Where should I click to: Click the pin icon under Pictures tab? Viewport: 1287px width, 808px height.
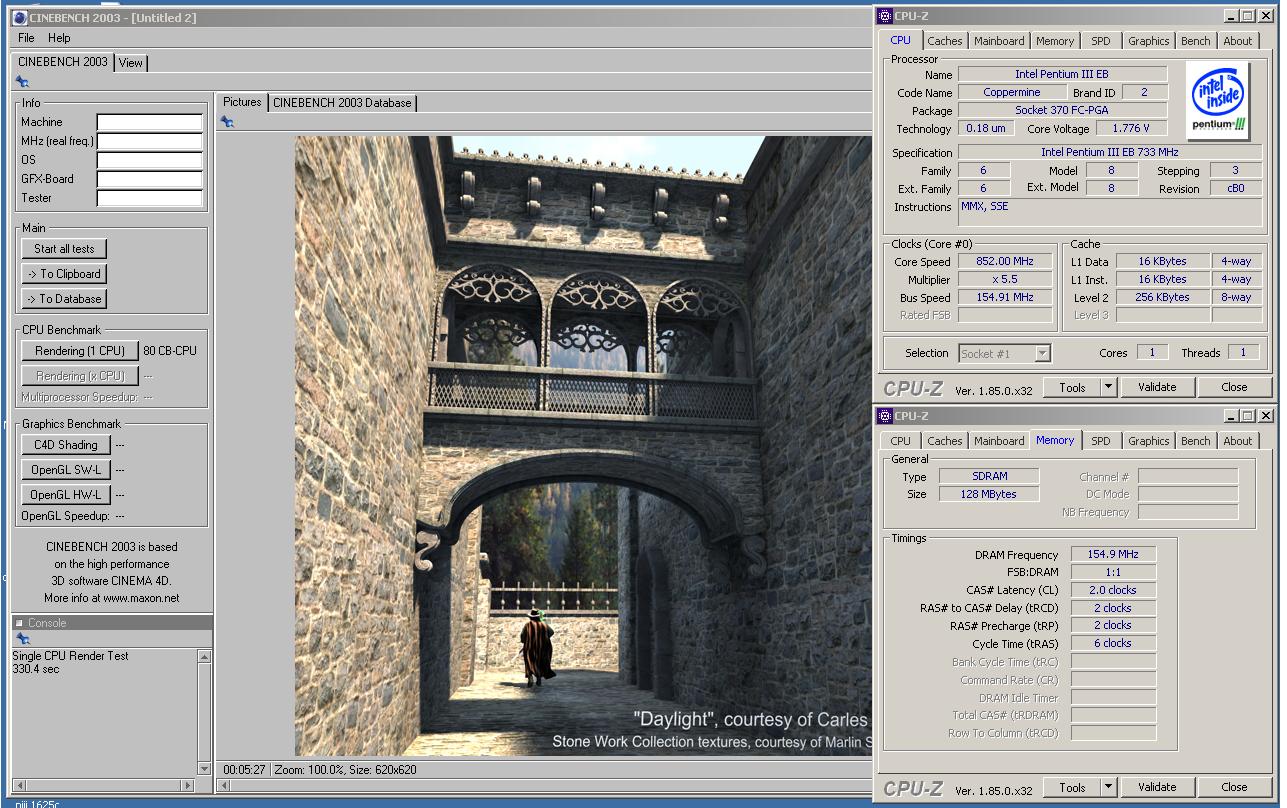click(x=227, y=122)
